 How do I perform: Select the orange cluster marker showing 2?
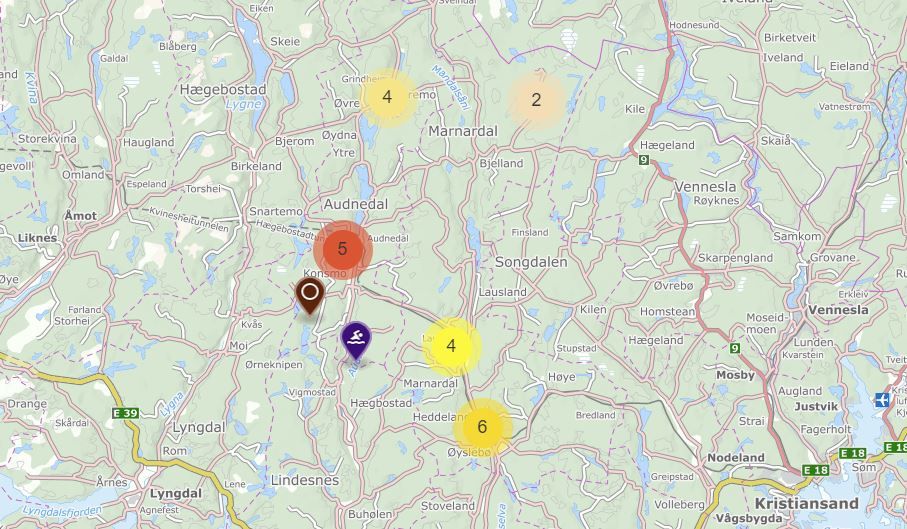[536, 99]
